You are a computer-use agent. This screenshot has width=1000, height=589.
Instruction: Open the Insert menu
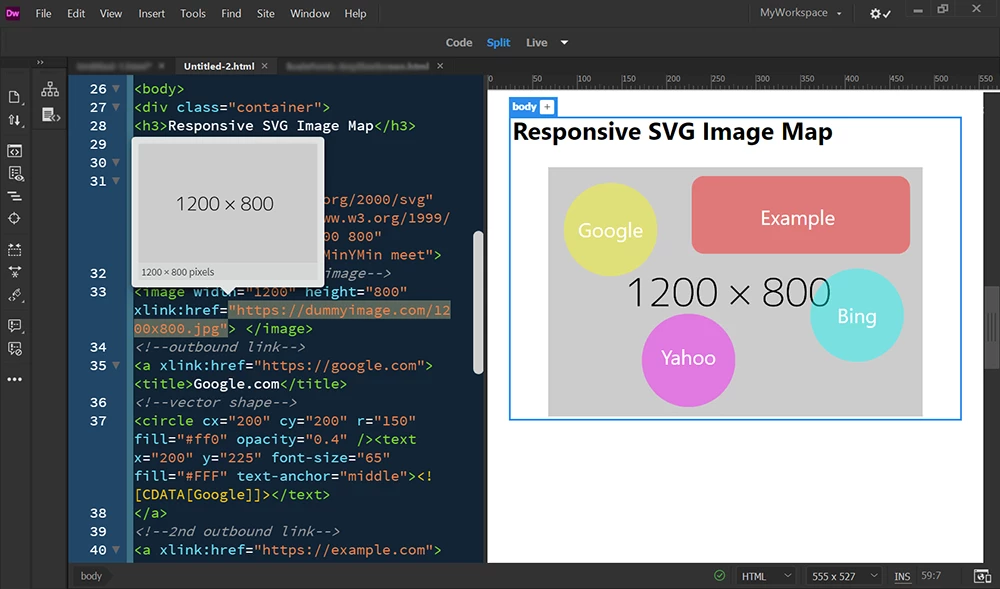[x=152, y=13]
